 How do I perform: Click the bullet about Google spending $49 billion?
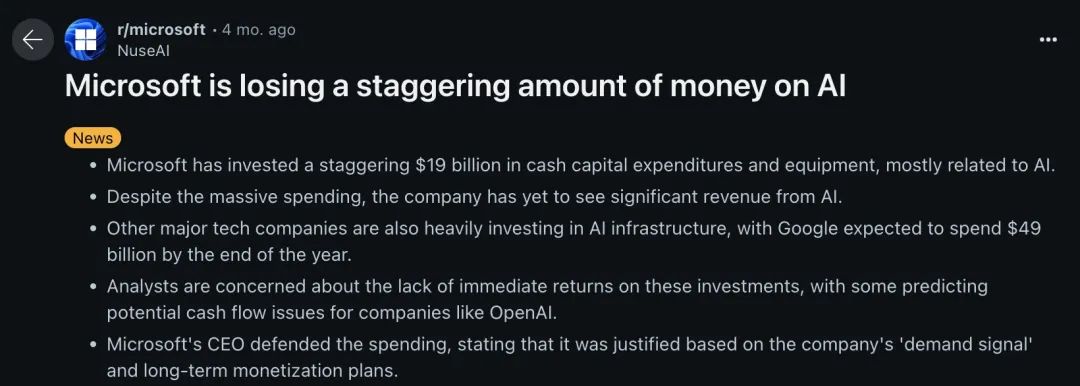[x=573, y=241]
